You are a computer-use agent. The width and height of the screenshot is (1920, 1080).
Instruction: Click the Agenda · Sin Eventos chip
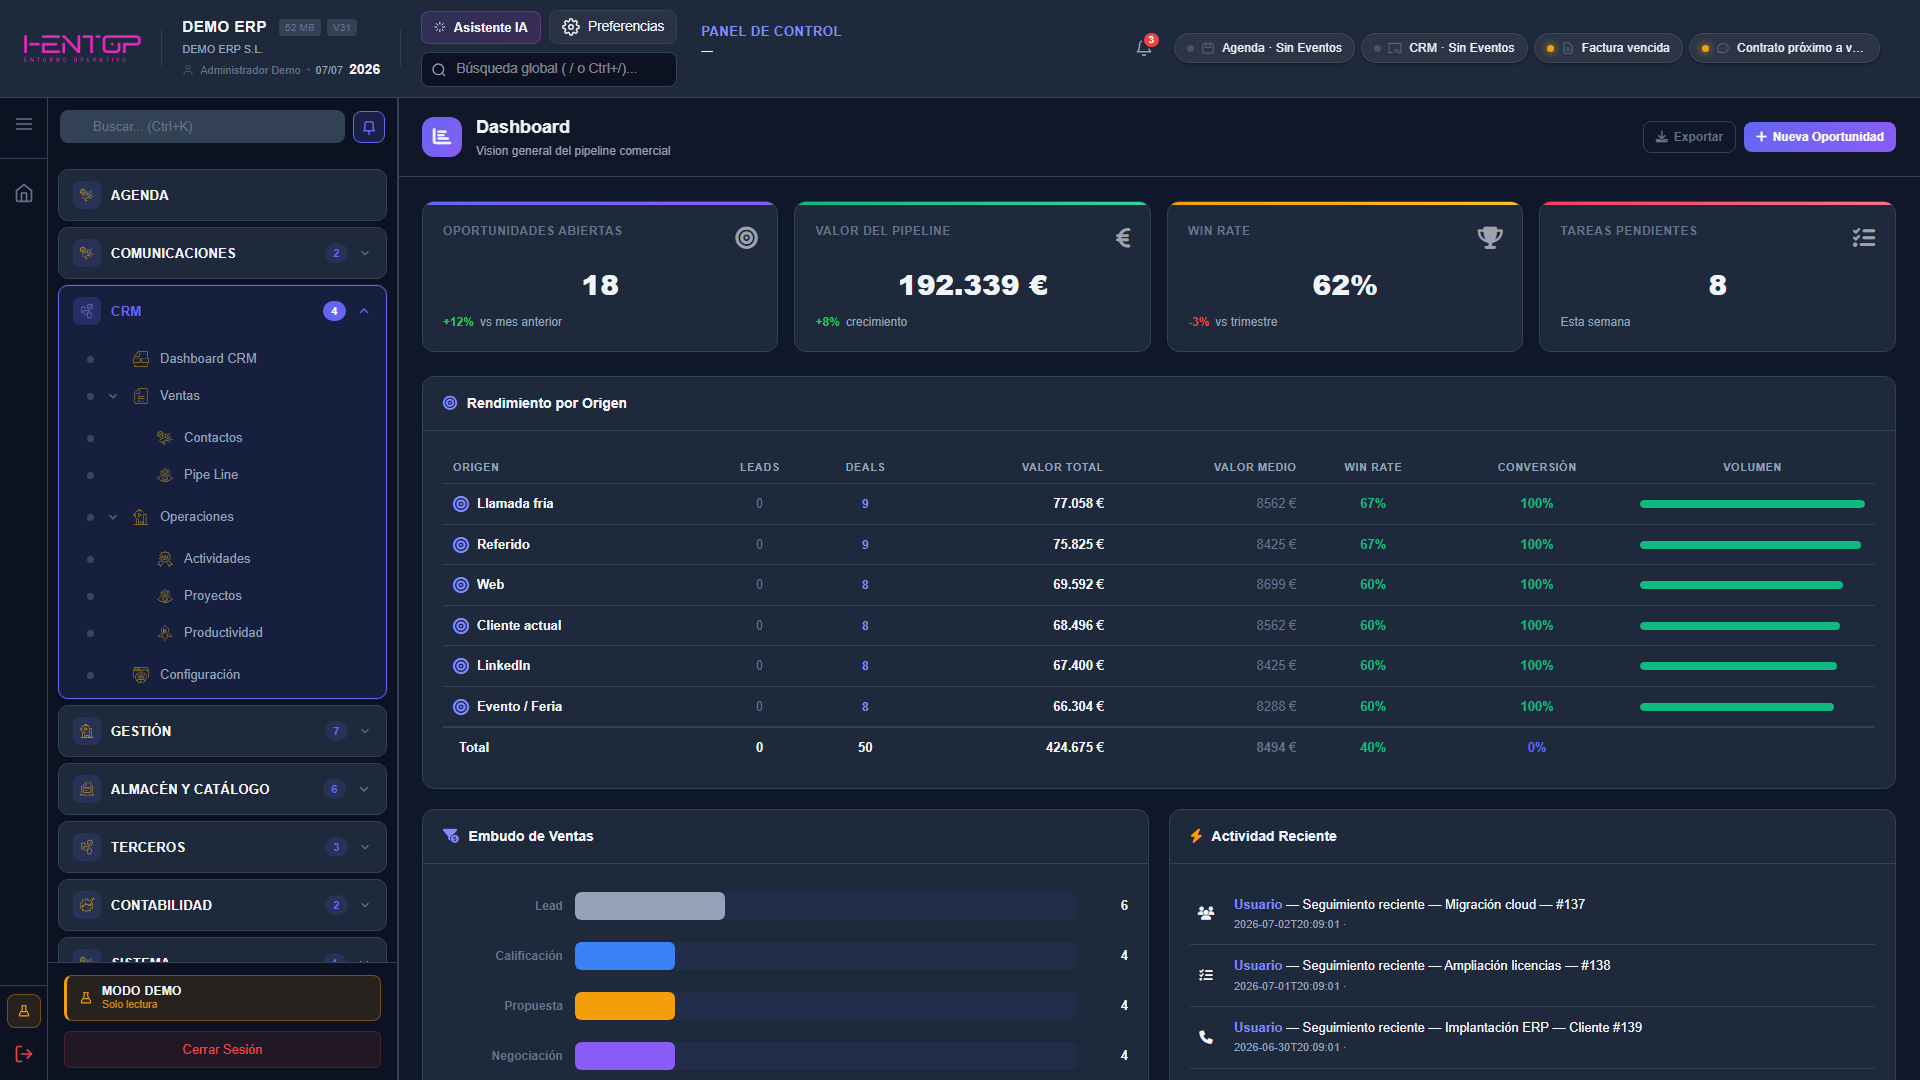[x=1264, y=48]
